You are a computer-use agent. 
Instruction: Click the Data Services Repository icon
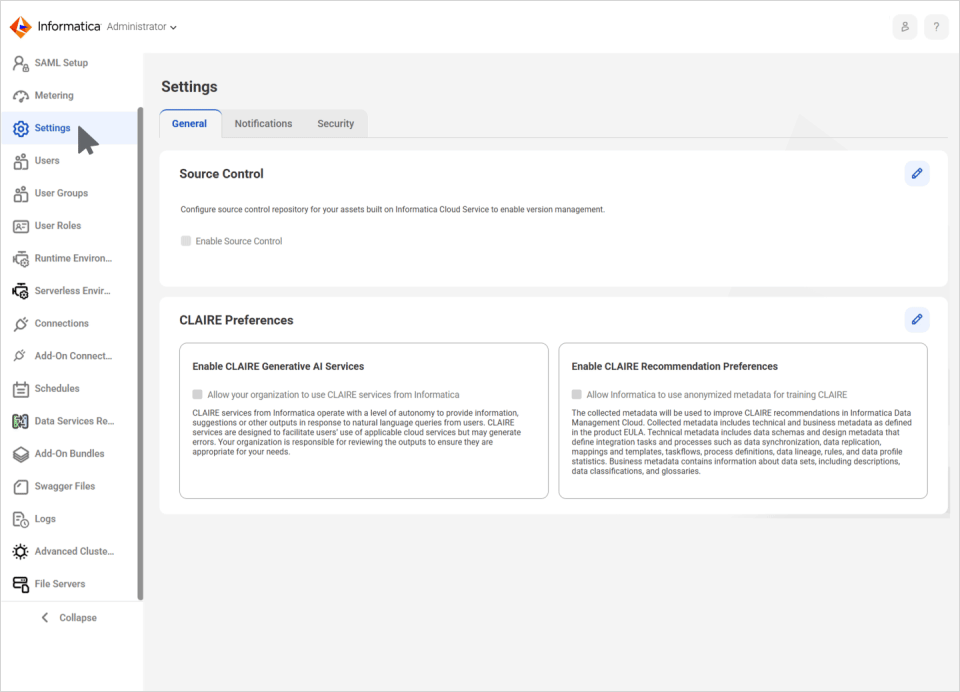pyautogui.click(x=21, y=421)
